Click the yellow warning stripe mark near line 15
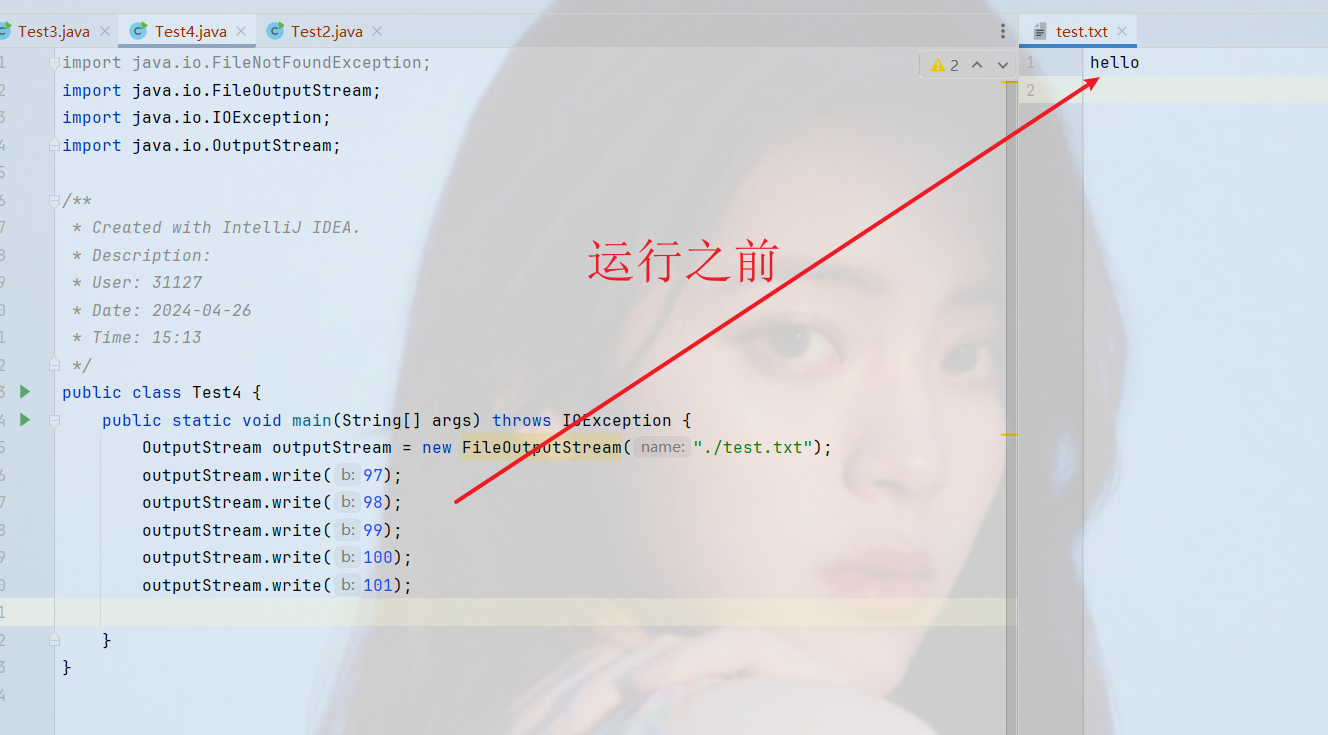 click(1009, 435)
